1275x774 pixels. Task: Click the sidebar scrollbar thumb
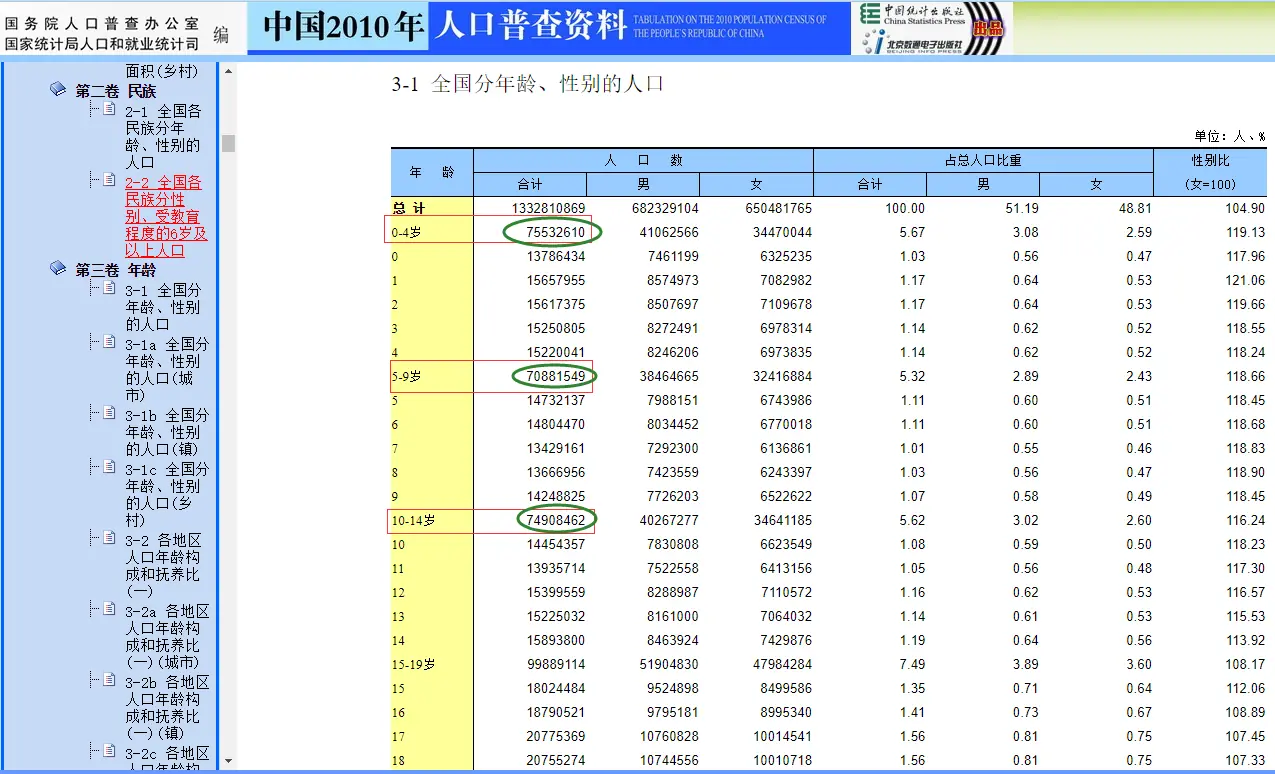[x=228, y=143]
